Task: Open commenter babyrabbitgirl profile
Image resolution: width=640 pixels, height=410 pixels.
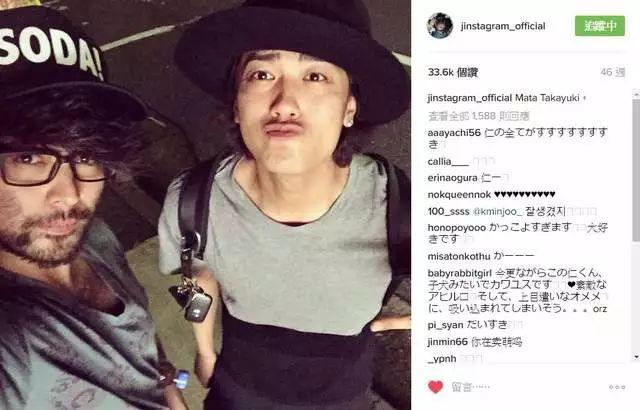Action: click(x=459, y=273)
